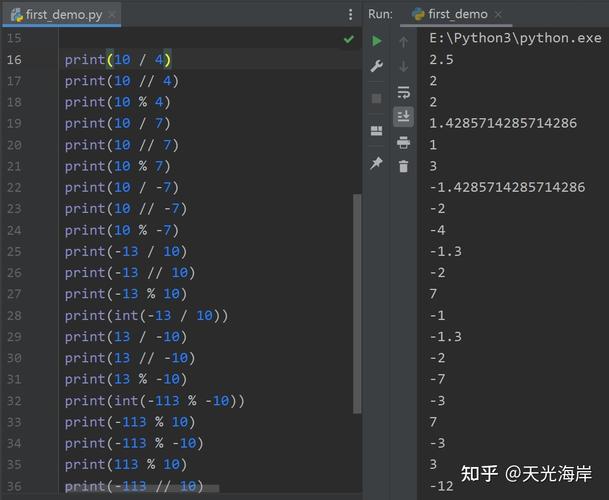Pin the Run tab with pin icon
Screen dimensions: 609x500
tap(376, 163)
